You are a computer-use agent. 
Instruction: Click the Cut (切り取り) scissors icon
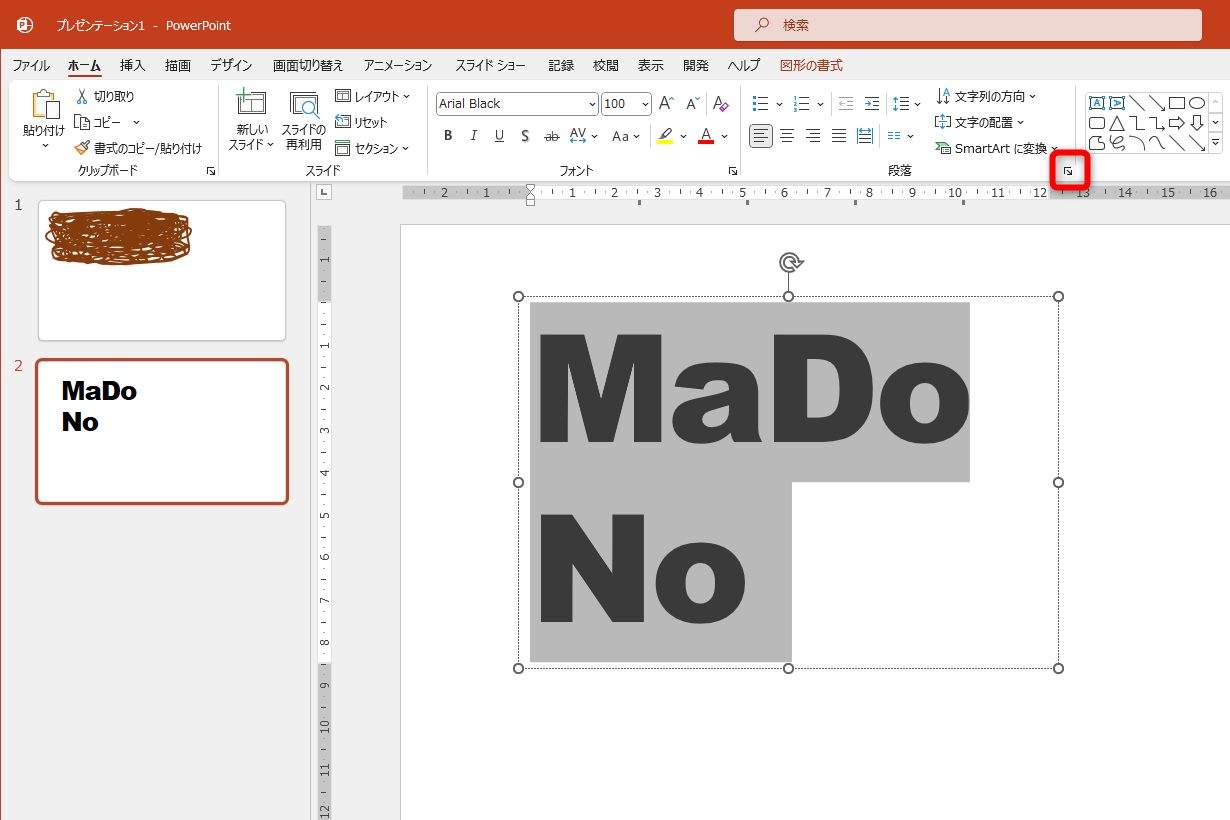tap(83, 96)
